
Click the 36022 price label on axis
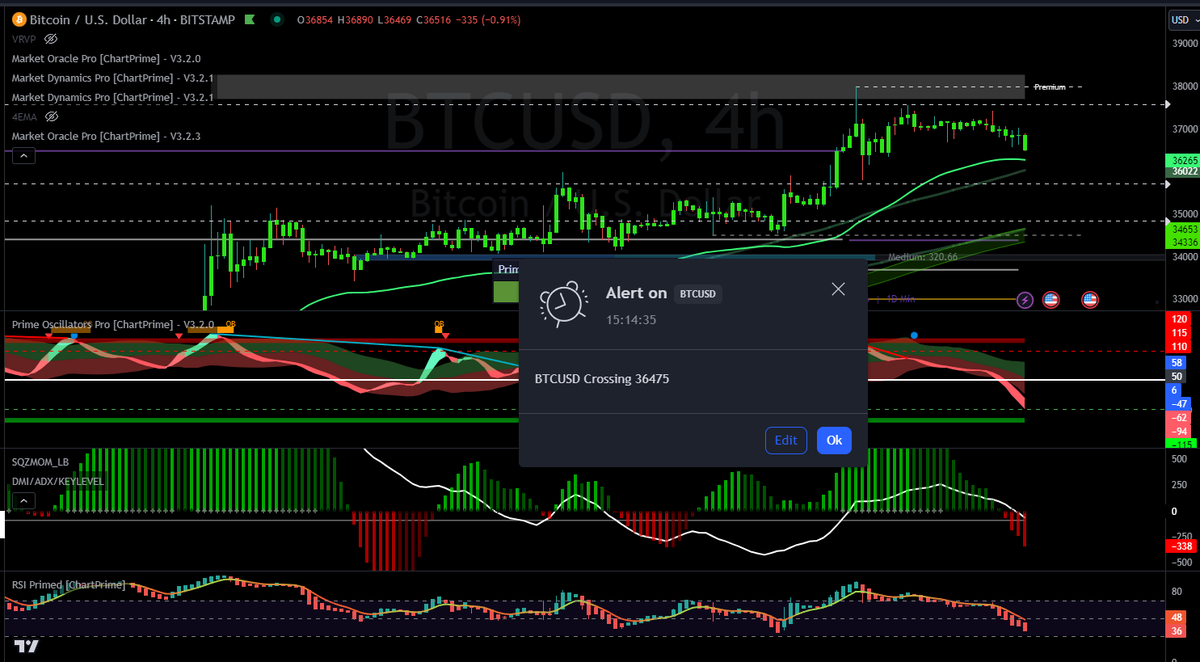pyautogui.click(x=1183, y=171)
